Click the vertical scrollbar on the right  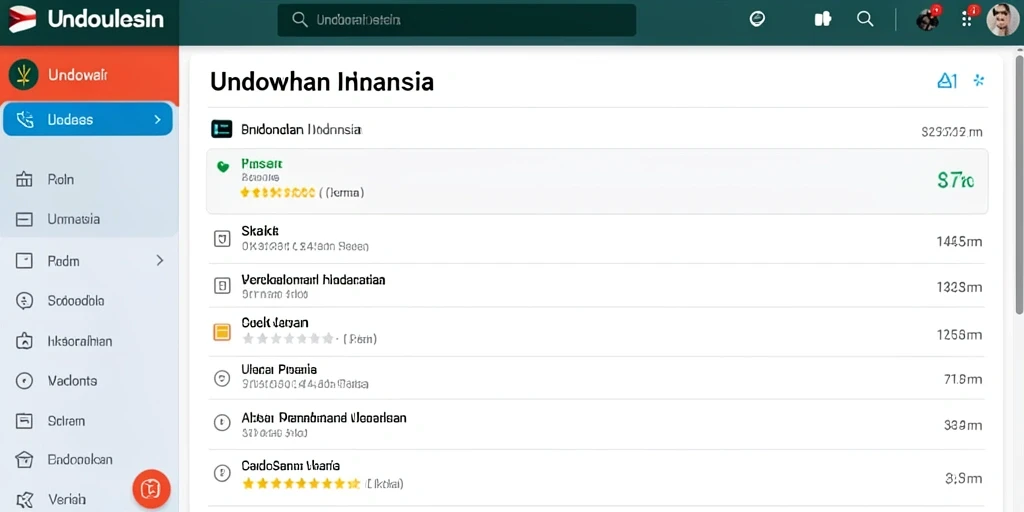click(x=1019, y=183)
